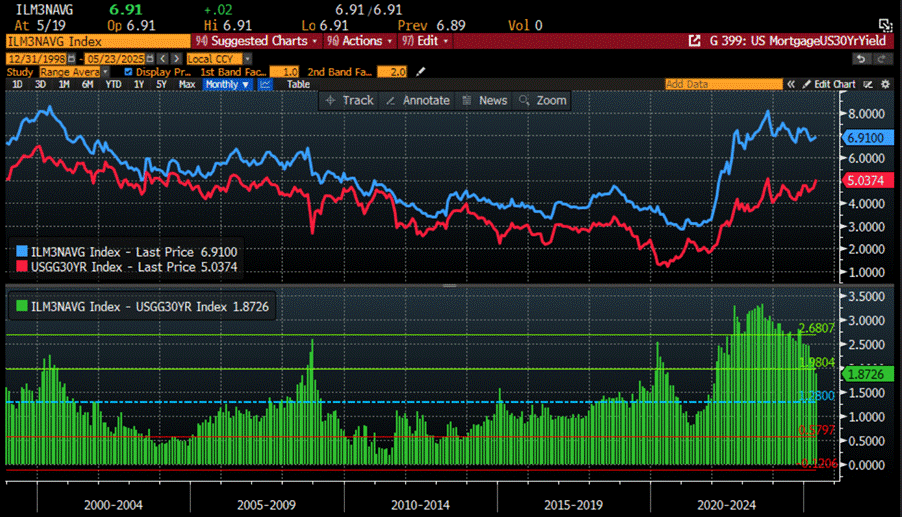Select the 1D time range
The width and height of the screenshot is (902, 517).
pos(17,85)
